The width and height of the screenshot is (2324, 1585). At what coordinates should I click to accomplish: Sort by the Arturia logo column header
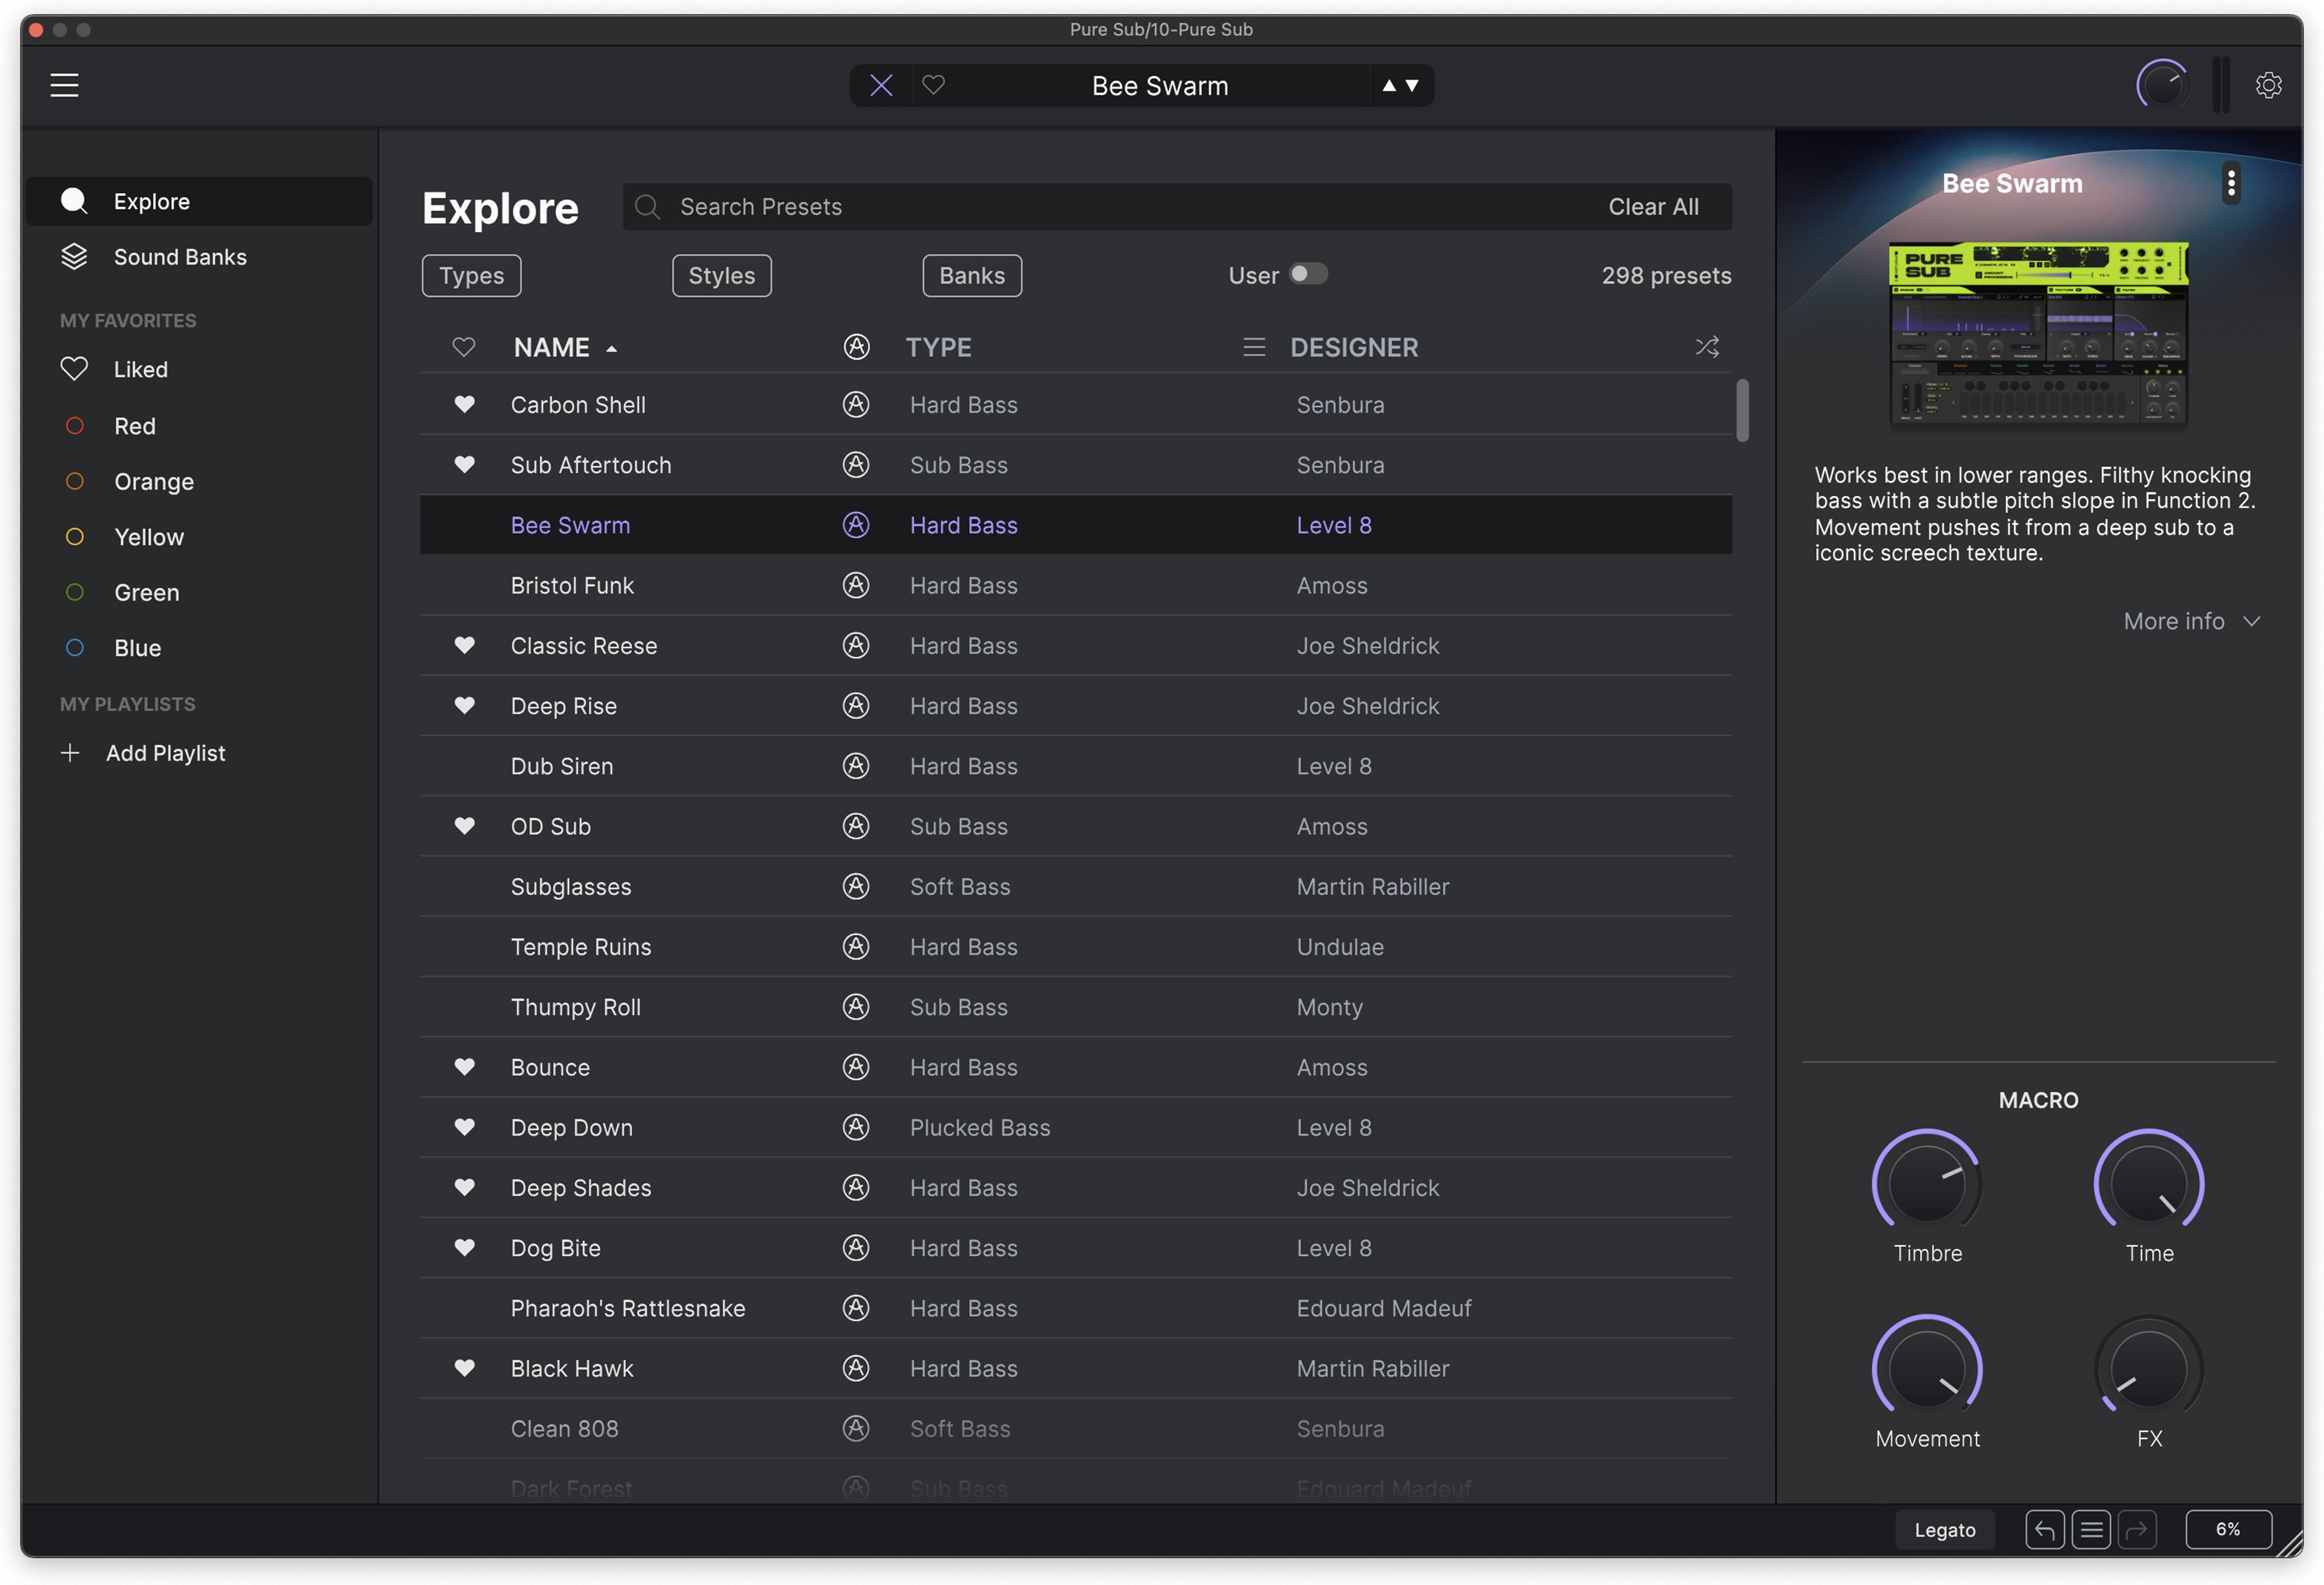point(856,347)
